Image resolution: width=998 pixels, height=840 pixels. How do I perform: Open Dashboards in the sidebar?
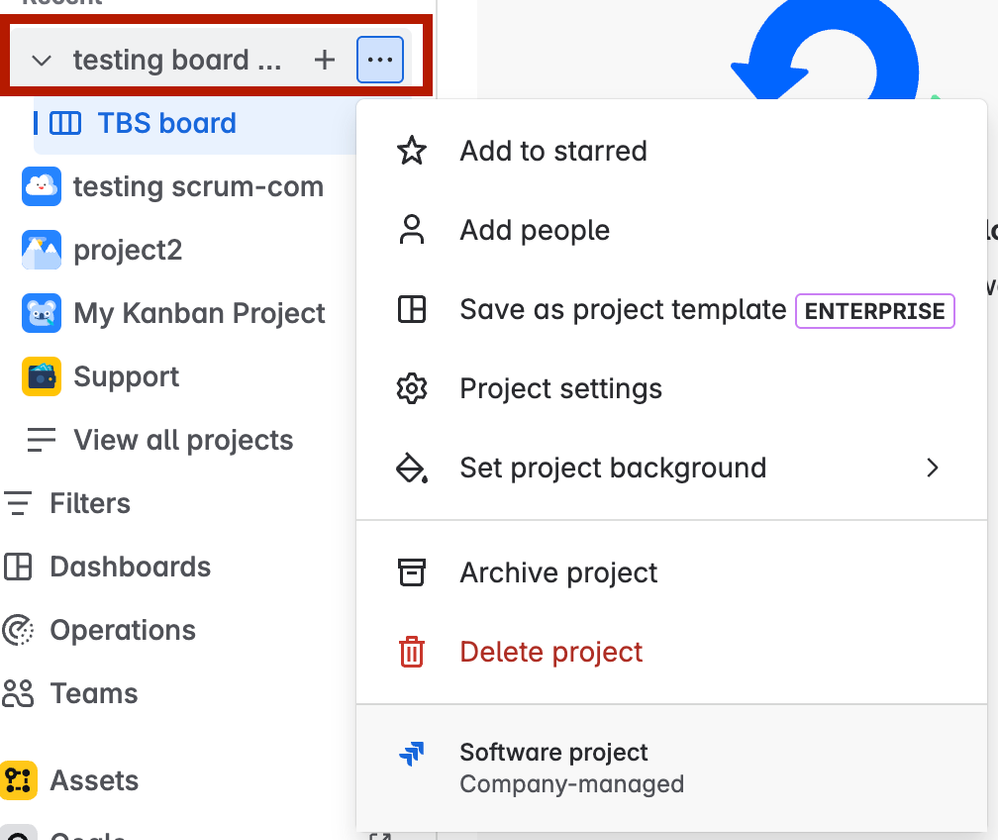pyautogui.click(x=130, y=567)
